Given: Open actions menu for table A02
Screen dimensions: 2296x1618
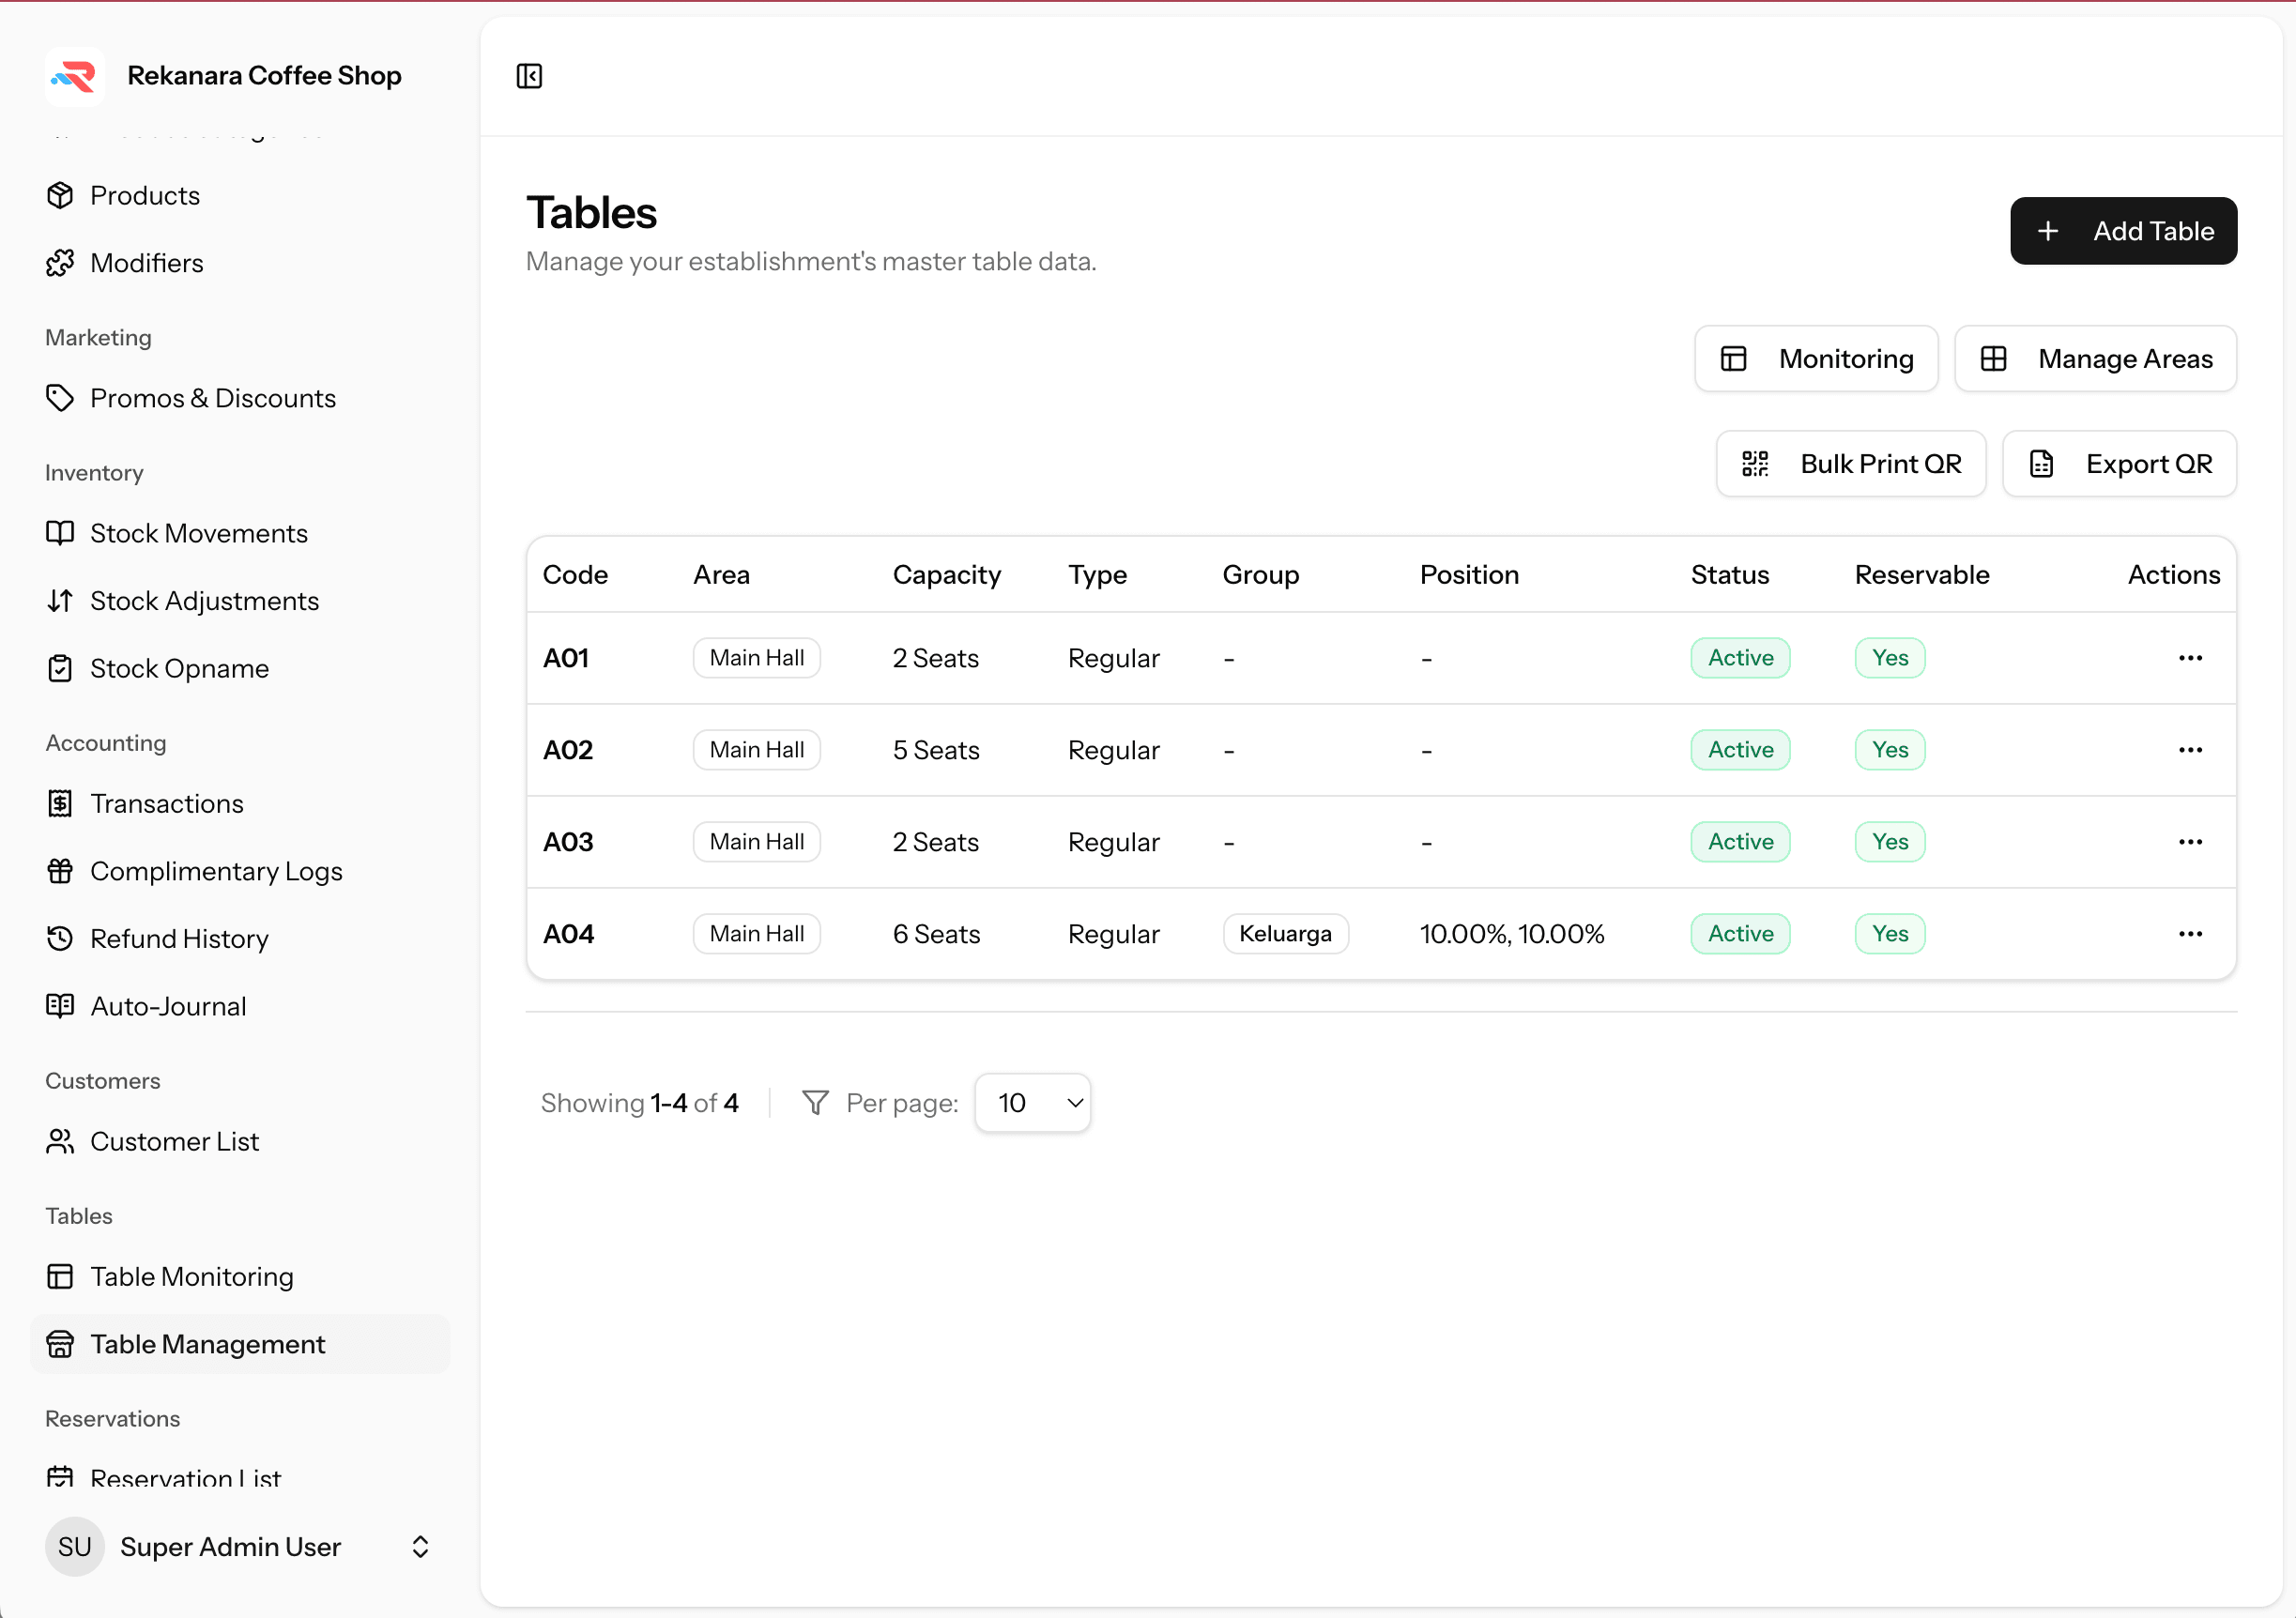Looking at the screenshot, I should pos(2190,750).
